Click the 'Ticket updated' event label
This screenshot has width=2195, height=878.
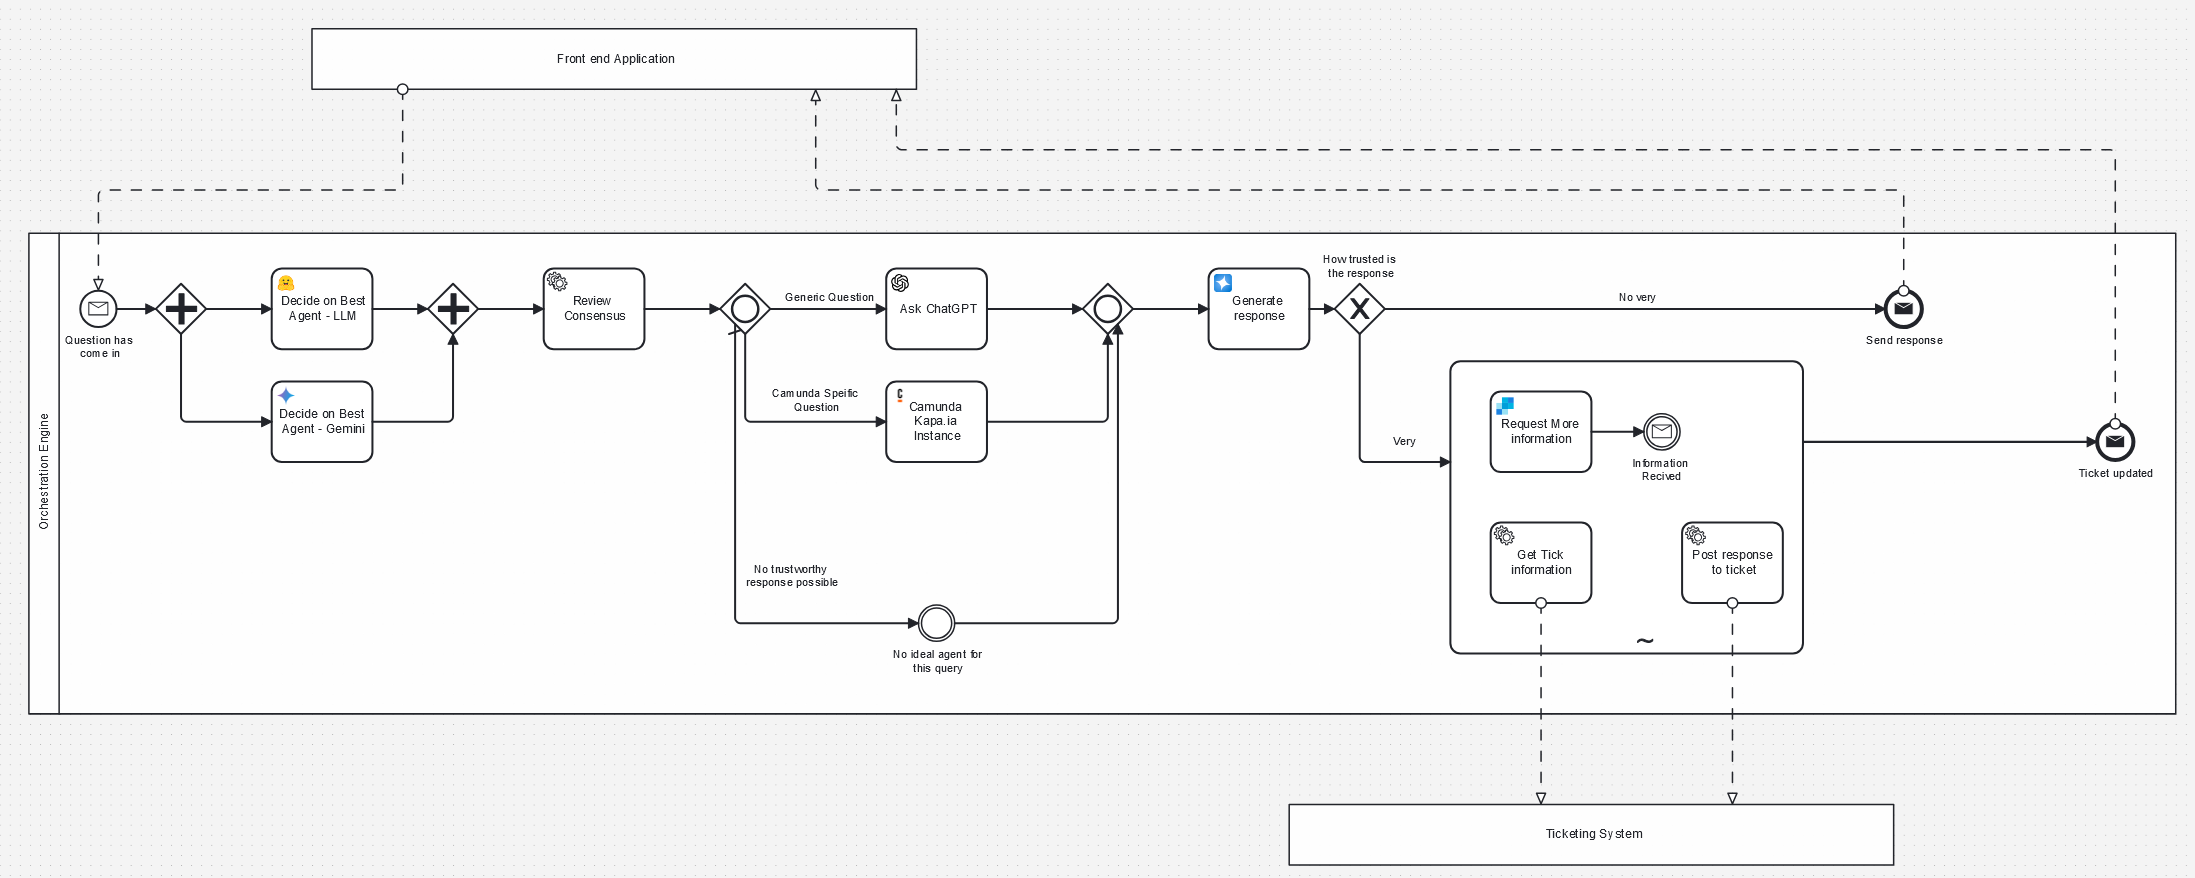2115,474
